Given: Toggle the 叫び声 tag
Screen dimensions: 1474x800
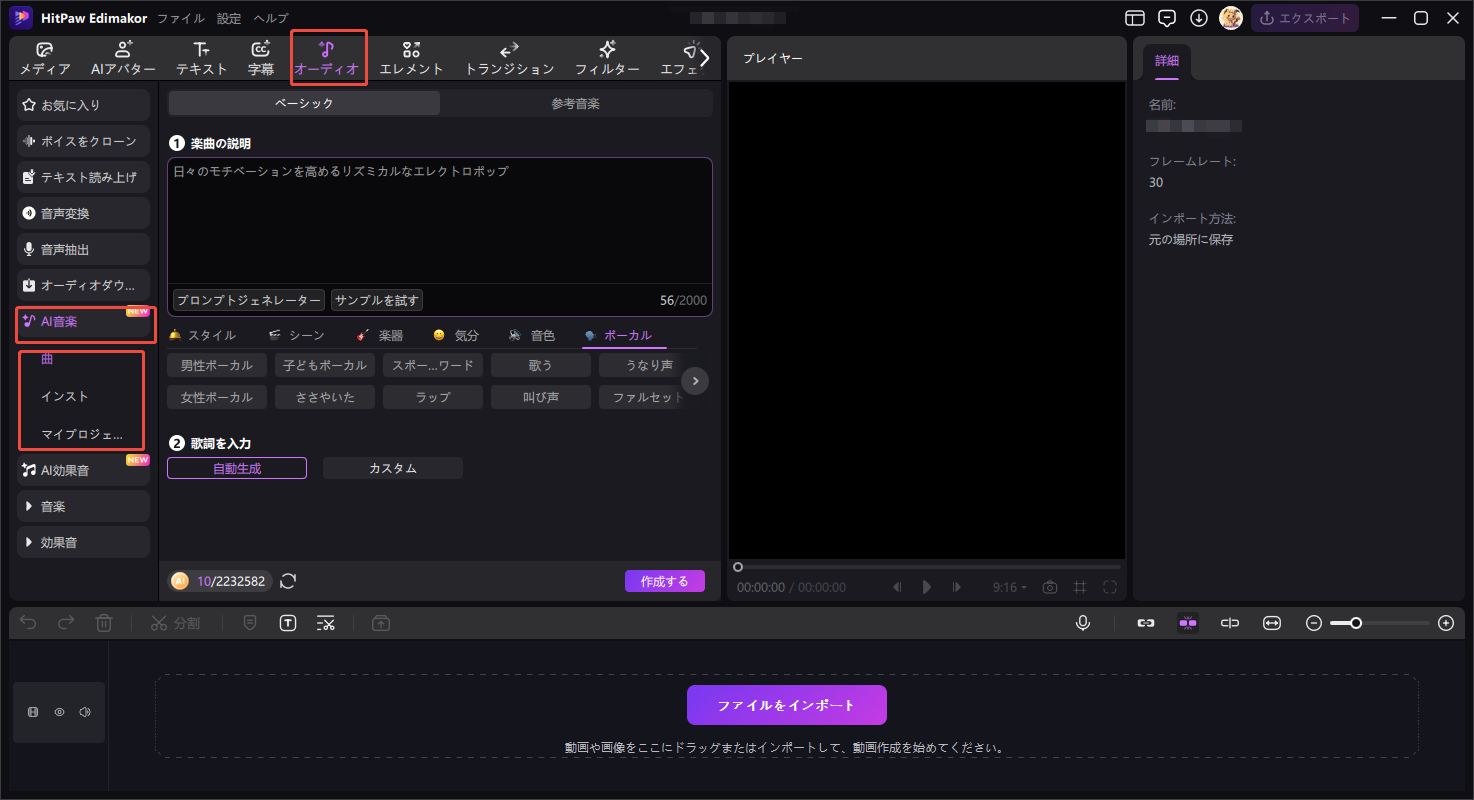Looking at the screenshot, I should 541,397.
